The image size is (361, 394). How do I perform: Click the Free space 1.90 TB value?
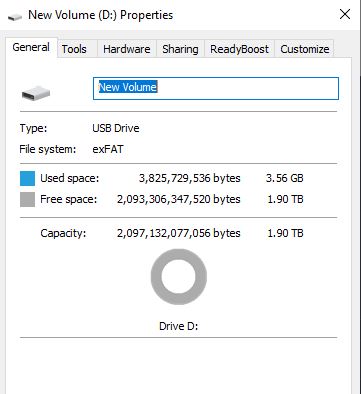pos(285,199)
